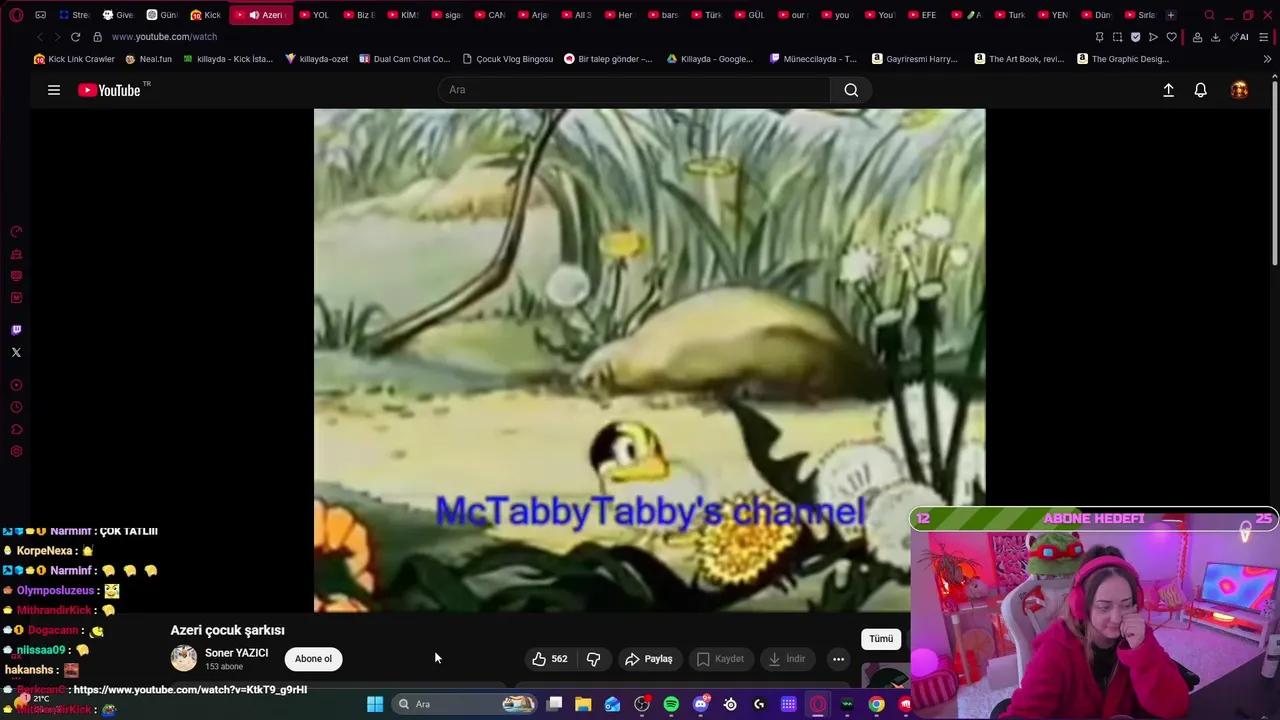The image size is (1280, 720).
Task: Dislike the Azeri çocuk şarkısı video
Action: pos(593,659)
